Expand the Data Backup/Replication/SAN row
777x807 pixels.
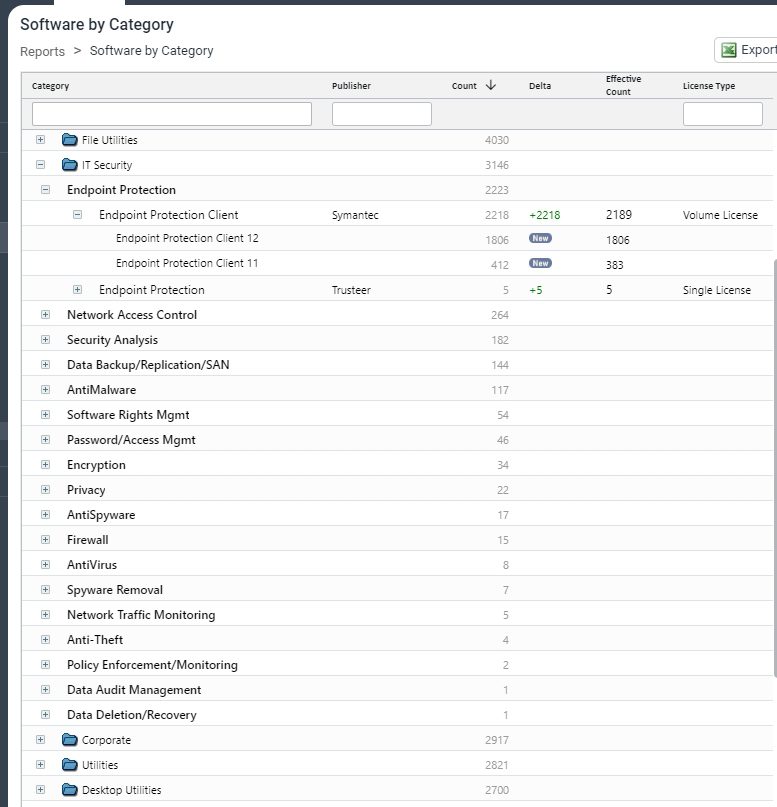coord(45,364)
